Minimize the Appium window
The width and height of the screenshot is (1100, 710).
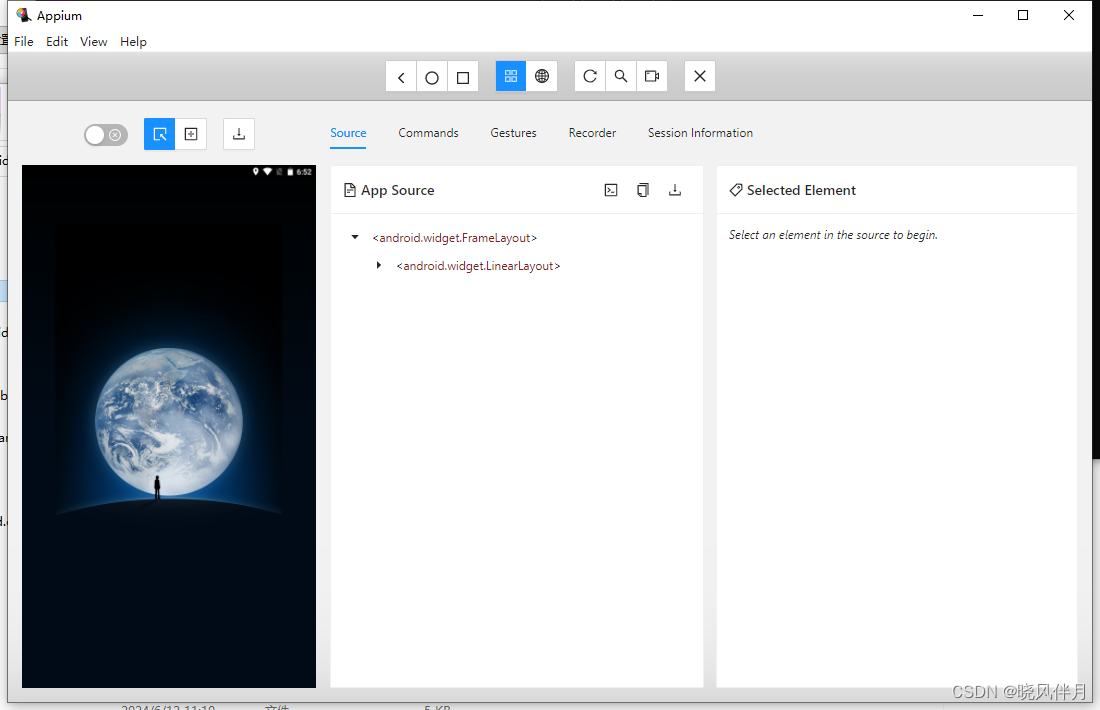click(978, 15)
